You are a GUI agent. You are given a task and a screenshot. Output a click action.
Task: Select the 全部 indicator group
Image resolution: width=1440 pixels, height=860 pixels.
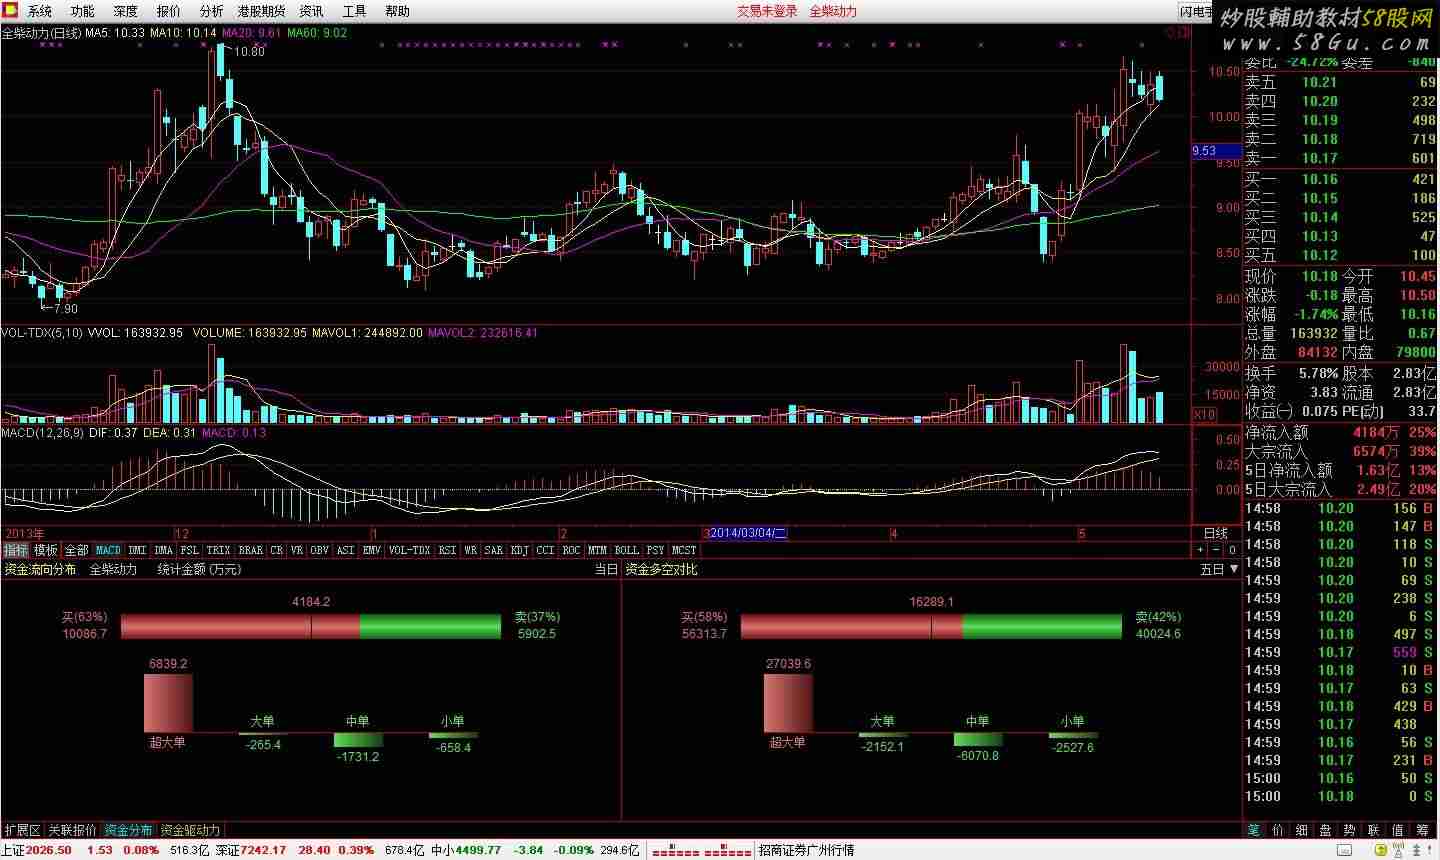77,550
